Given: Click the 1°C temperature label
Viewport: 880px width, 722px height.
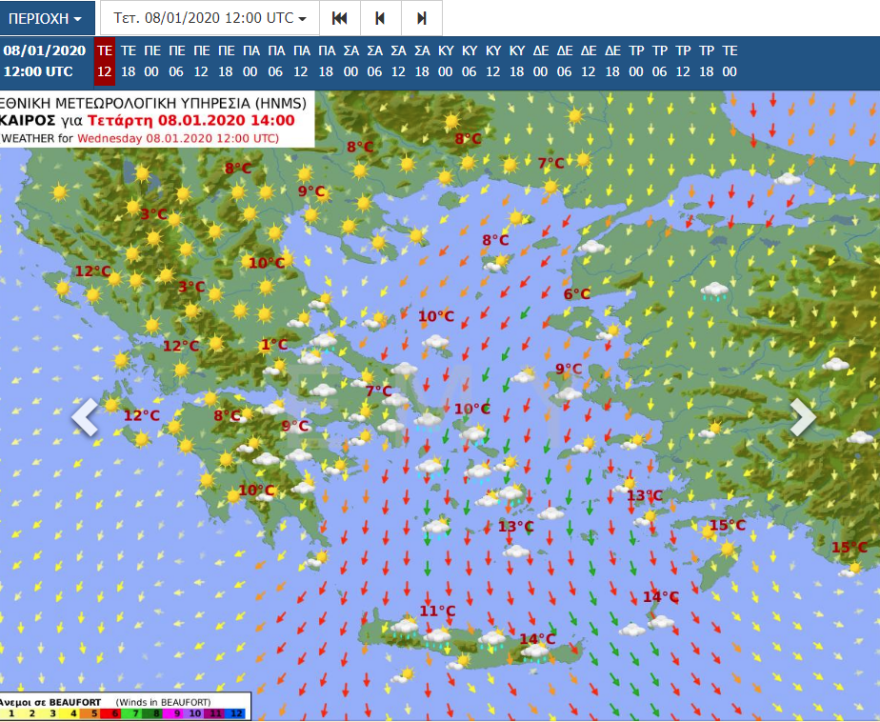Looking at the screenshot, I should (273, 345).
